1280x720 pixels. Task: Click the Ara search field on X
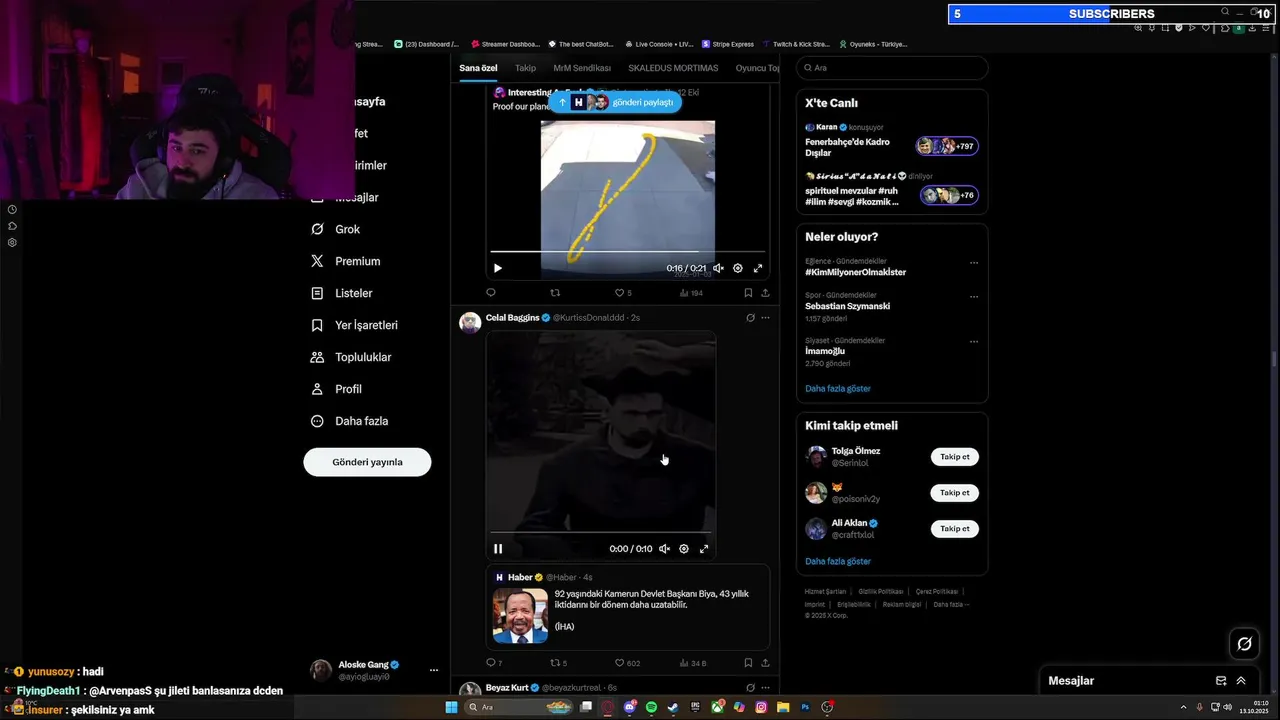892,68
